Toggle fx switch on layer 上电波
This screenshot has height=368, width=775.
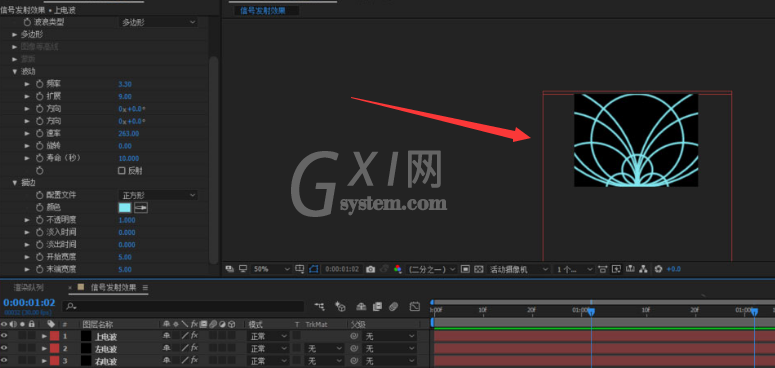[195, 336]
